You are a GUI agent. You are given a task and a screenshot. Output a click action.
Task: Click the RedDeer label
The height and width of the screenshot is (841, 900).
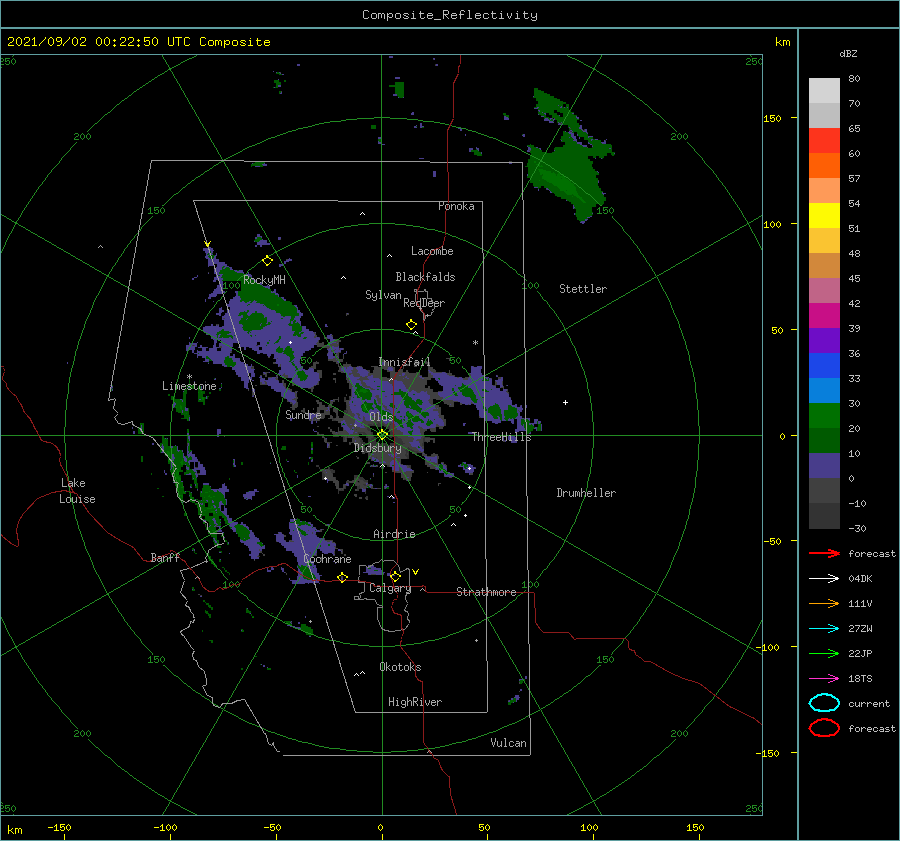(424, 303)
